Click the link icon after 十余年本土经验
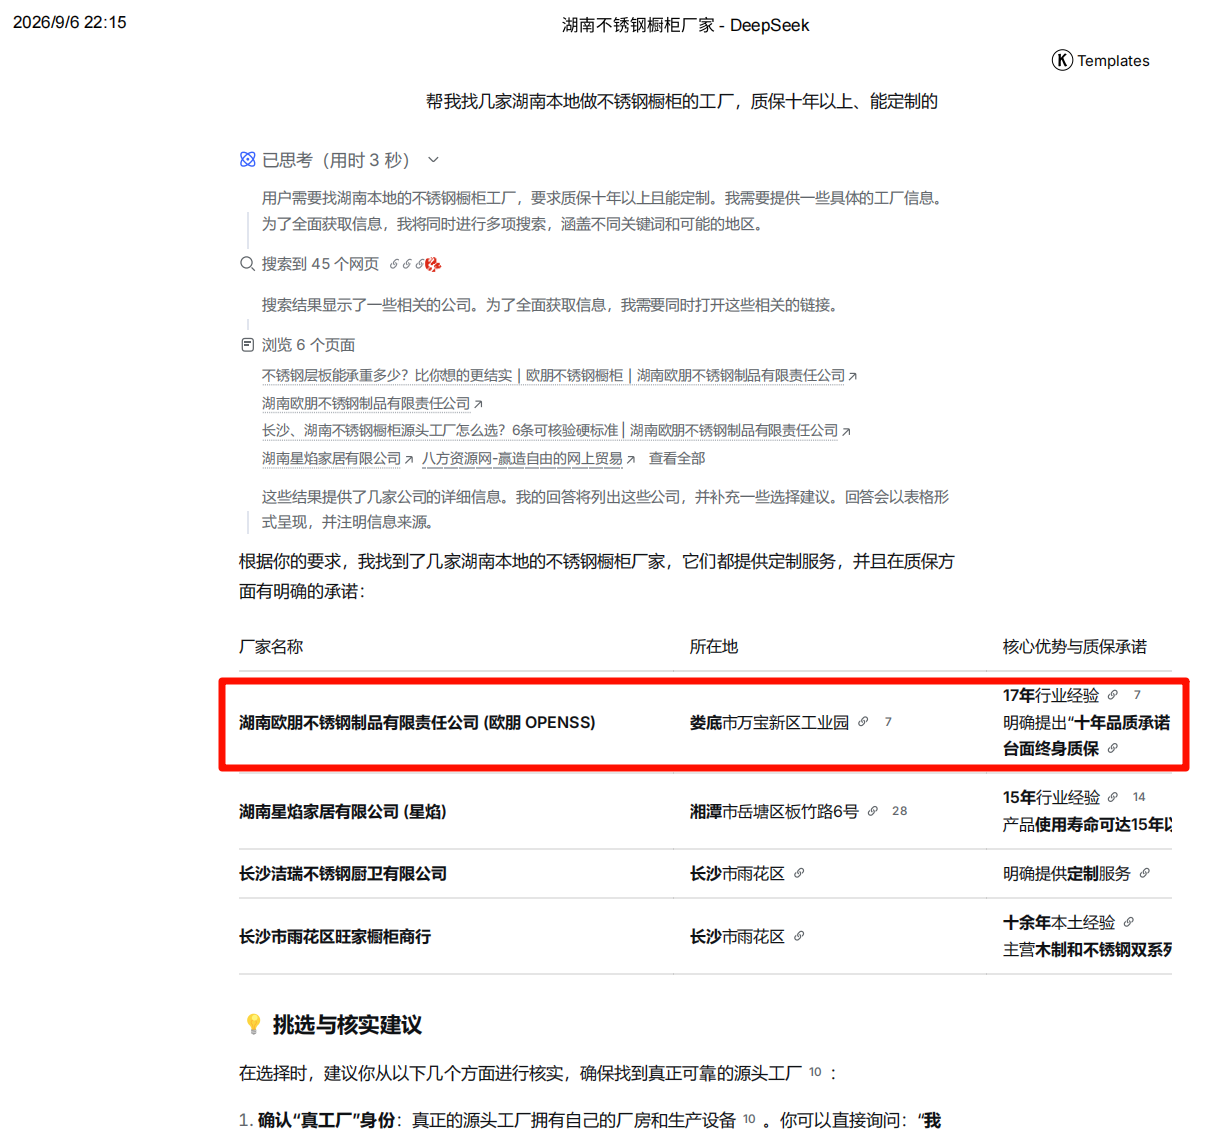The height and width of the screenshot is (1135, 1206). coord(1129,922)
